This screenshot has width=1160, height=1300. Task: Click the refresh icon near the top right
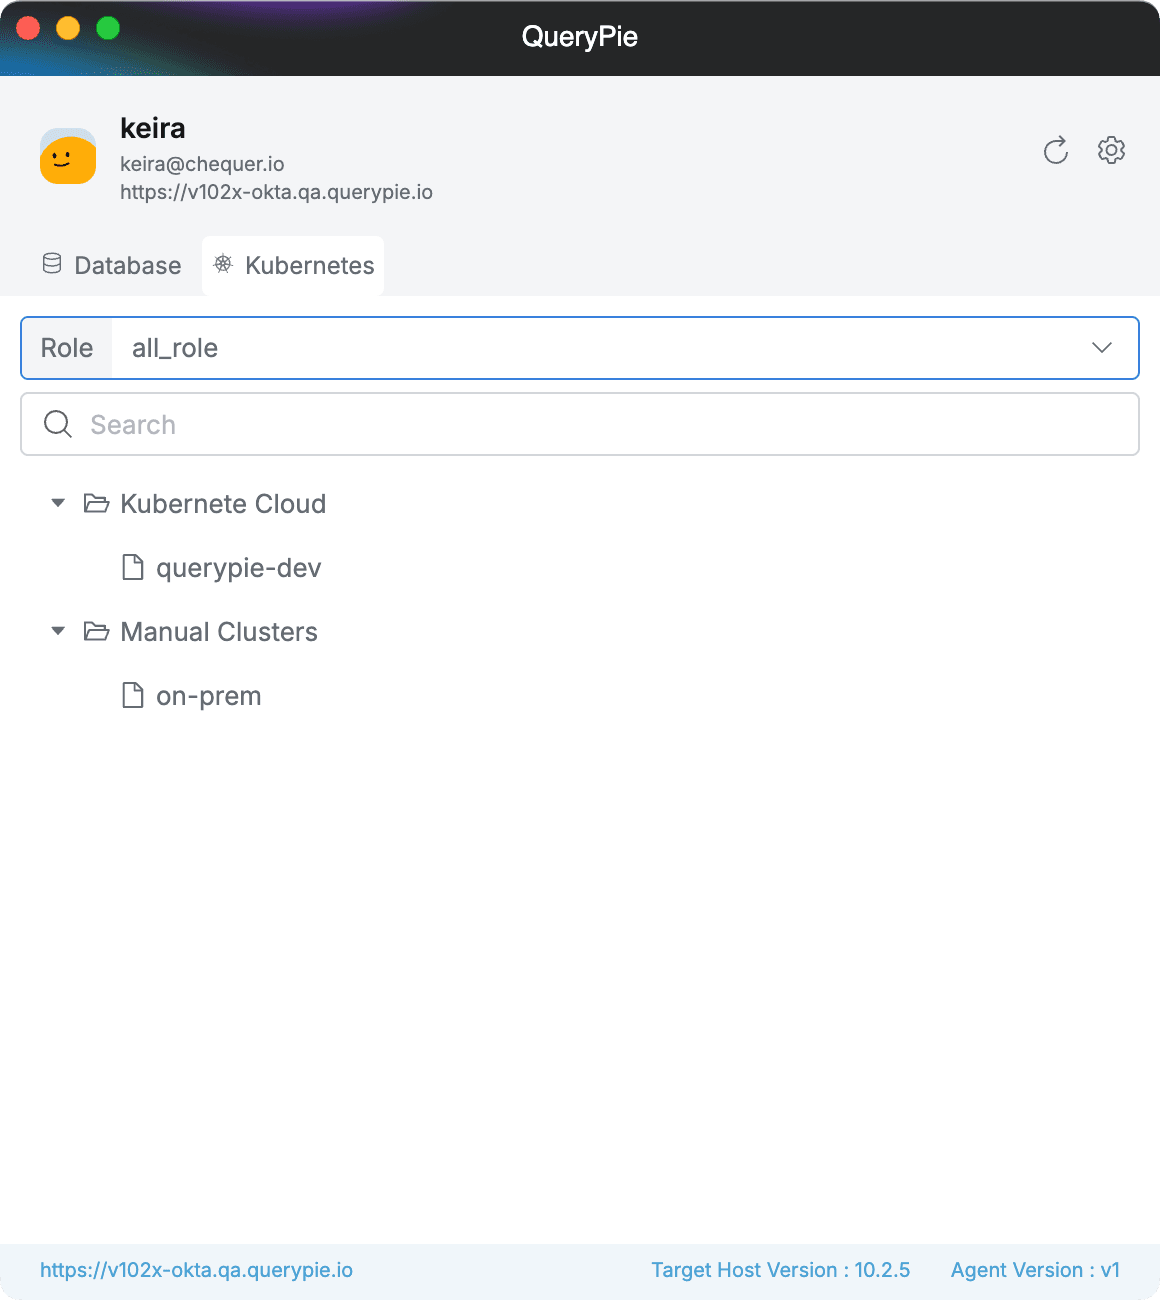(x=1056, y=150)
